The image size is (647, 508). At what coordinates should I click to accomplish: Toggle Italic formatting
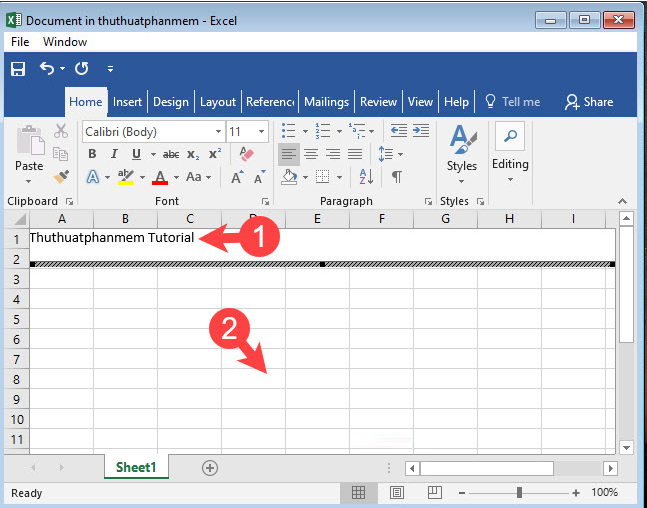click(x=114, y=154)
